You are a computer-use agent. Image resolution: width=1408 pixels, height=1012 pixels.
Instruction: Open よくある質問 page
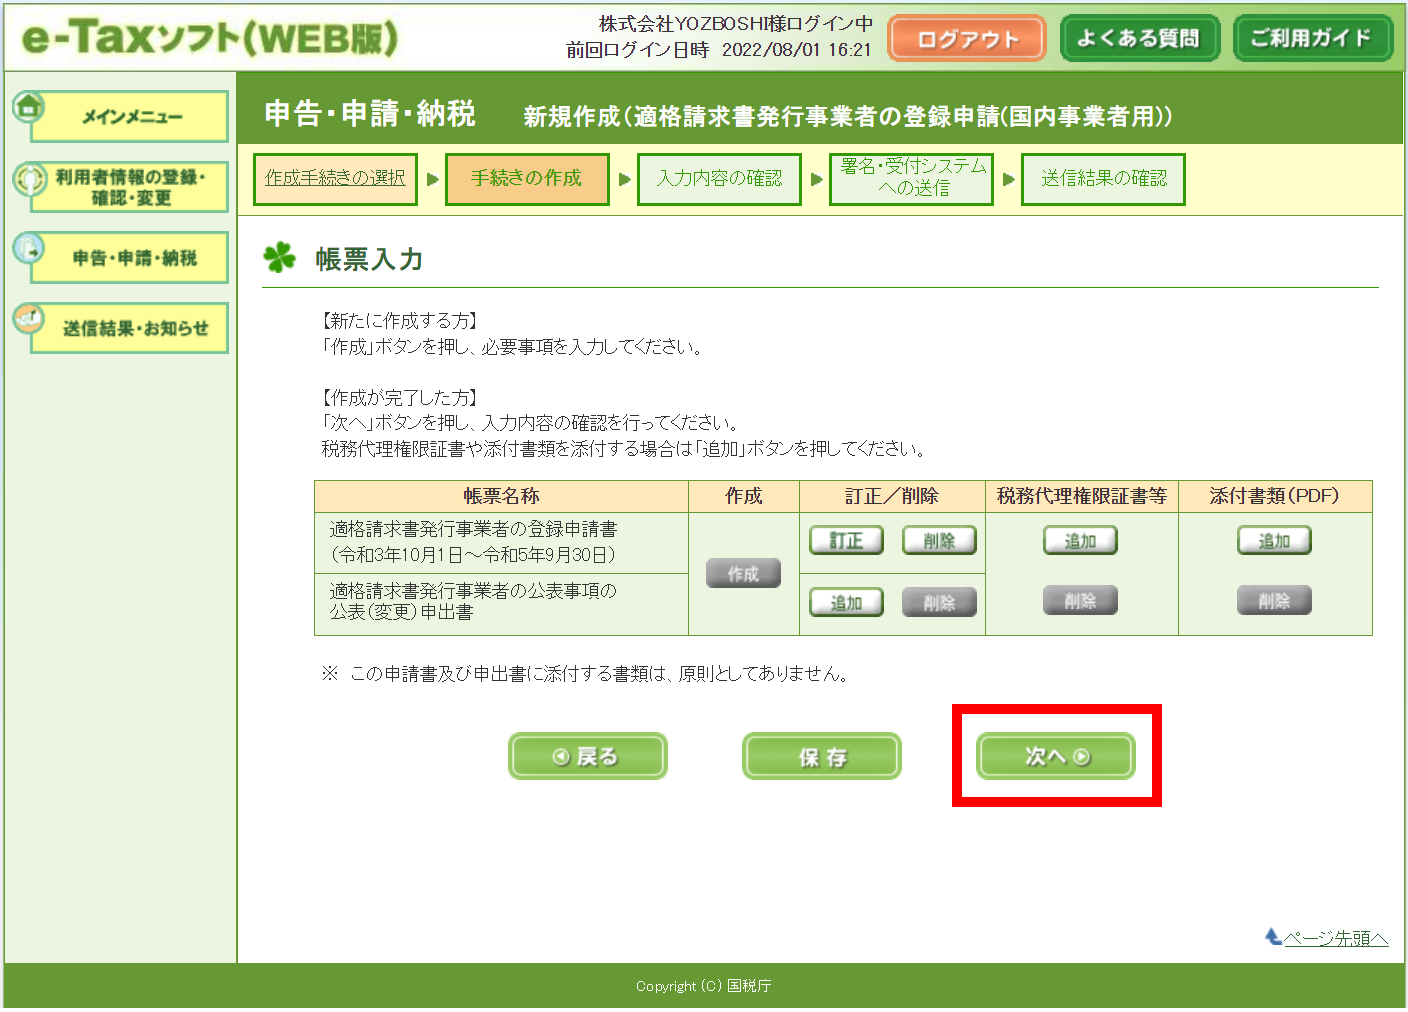pos(1139,38)
